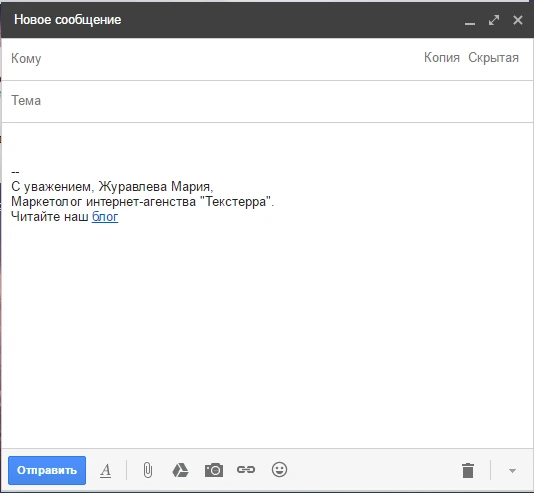Insert a hyperlink via the chain icon
The width and height of the screenshot is (534, 493).
point(246,470)
